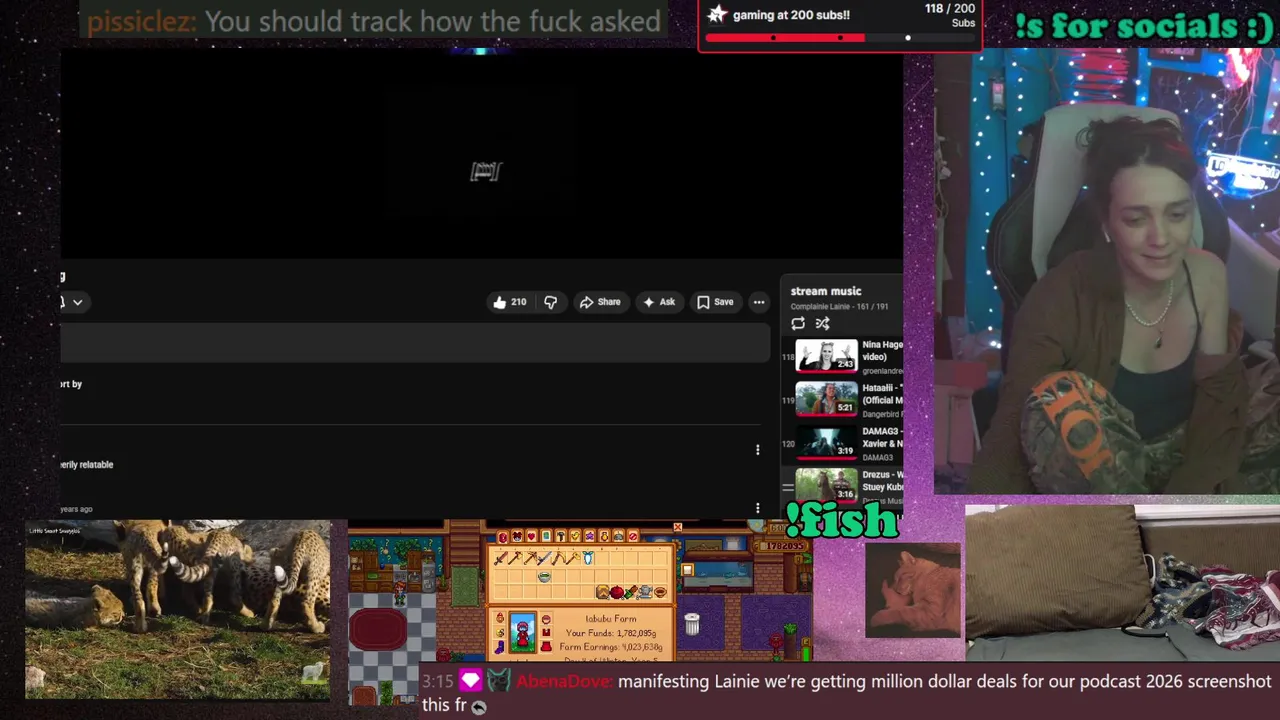Click the cheetah video overlay
The image size is (1280, 720).
click(178, 609)
